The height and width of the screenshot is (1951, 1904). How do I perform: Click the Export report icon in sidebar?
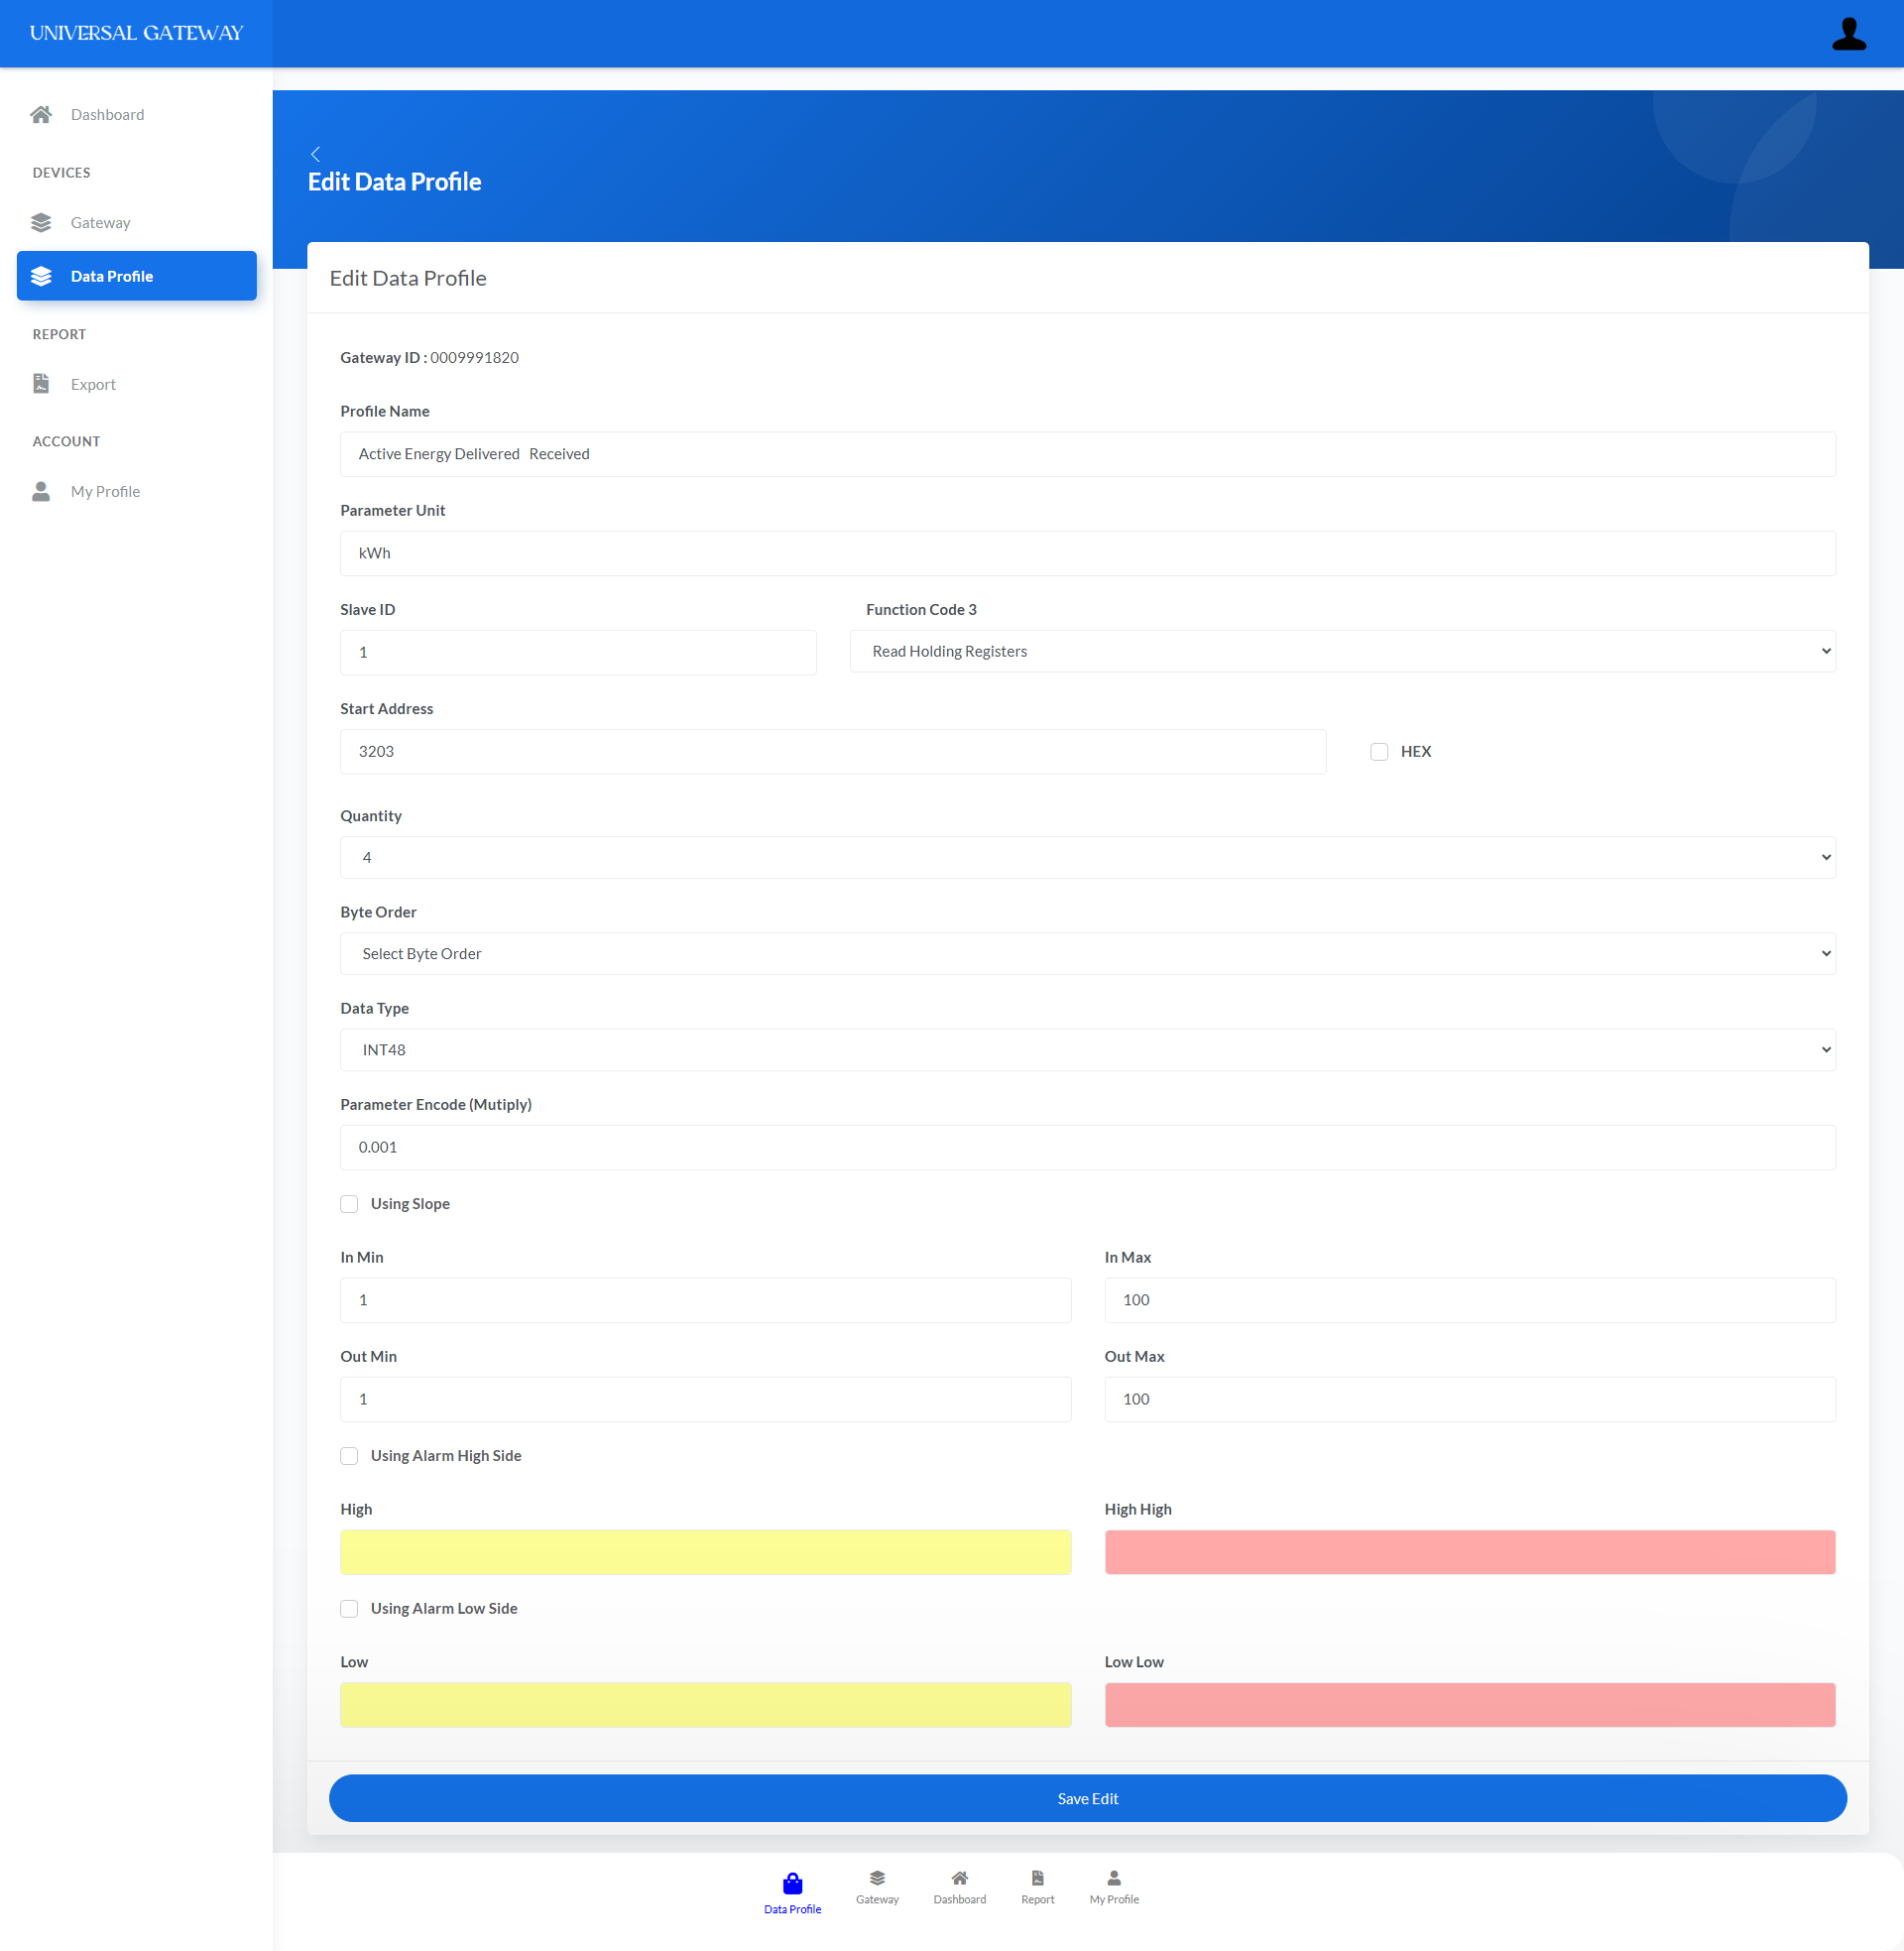pos(41,384)
